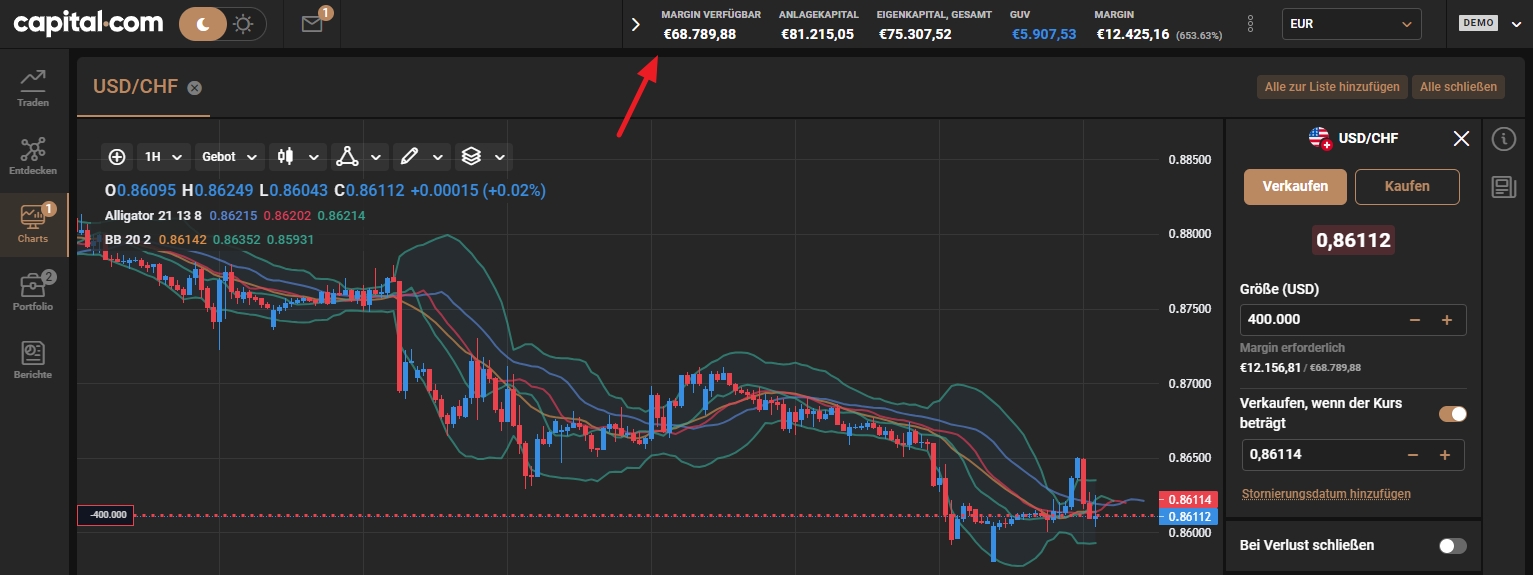The image size is (1533, 575).
Task: Expand the Gebot price type dropdown
Action: 229,157
